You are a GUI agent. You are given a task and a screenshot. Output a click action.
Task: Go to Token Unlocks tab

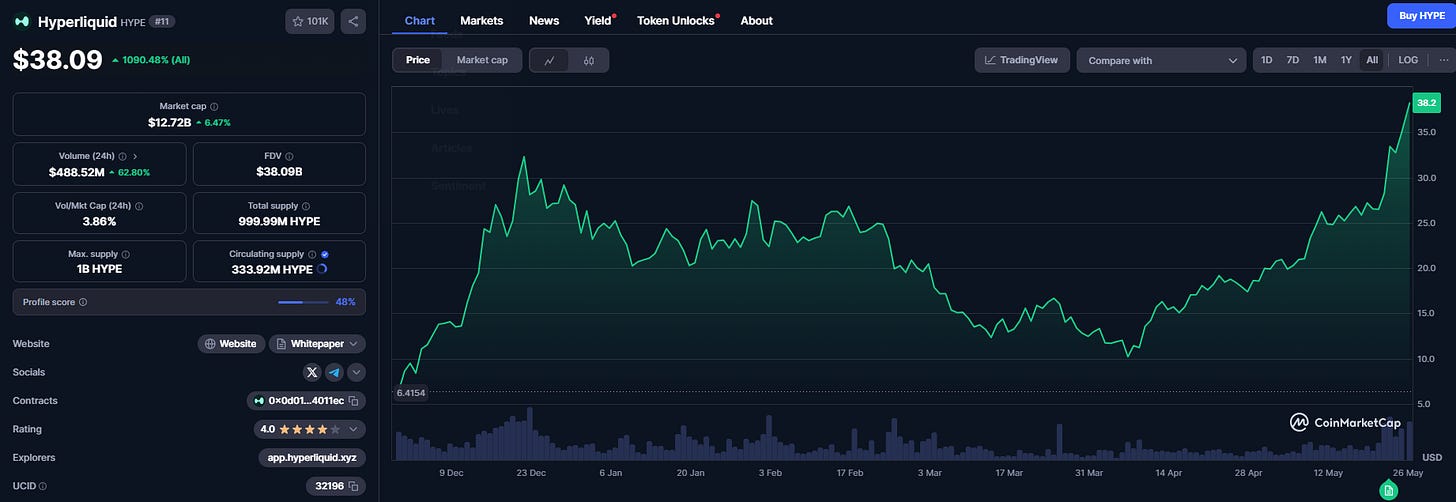676,20
